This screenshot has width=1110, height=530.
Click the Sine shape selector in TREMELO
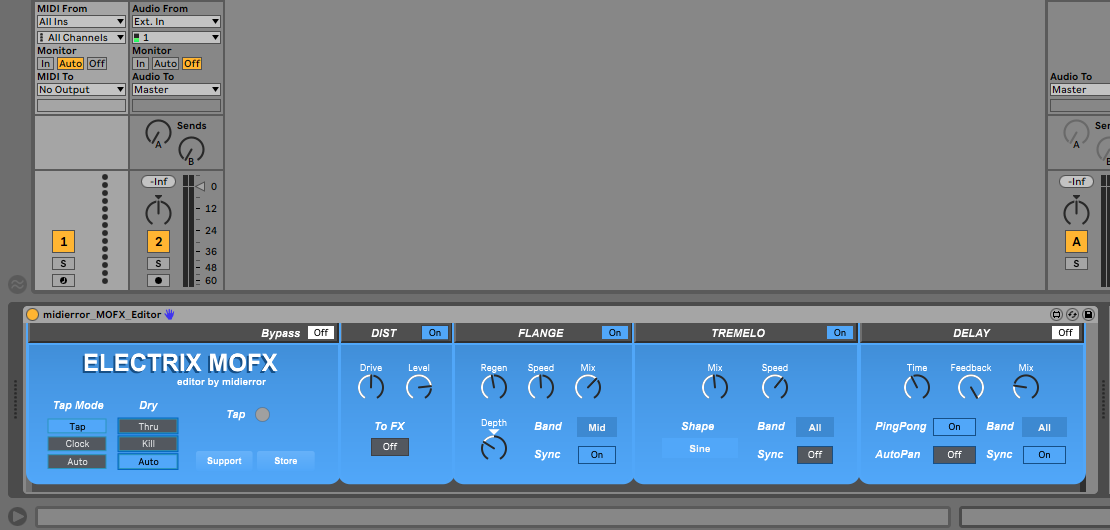coord(699,449)
